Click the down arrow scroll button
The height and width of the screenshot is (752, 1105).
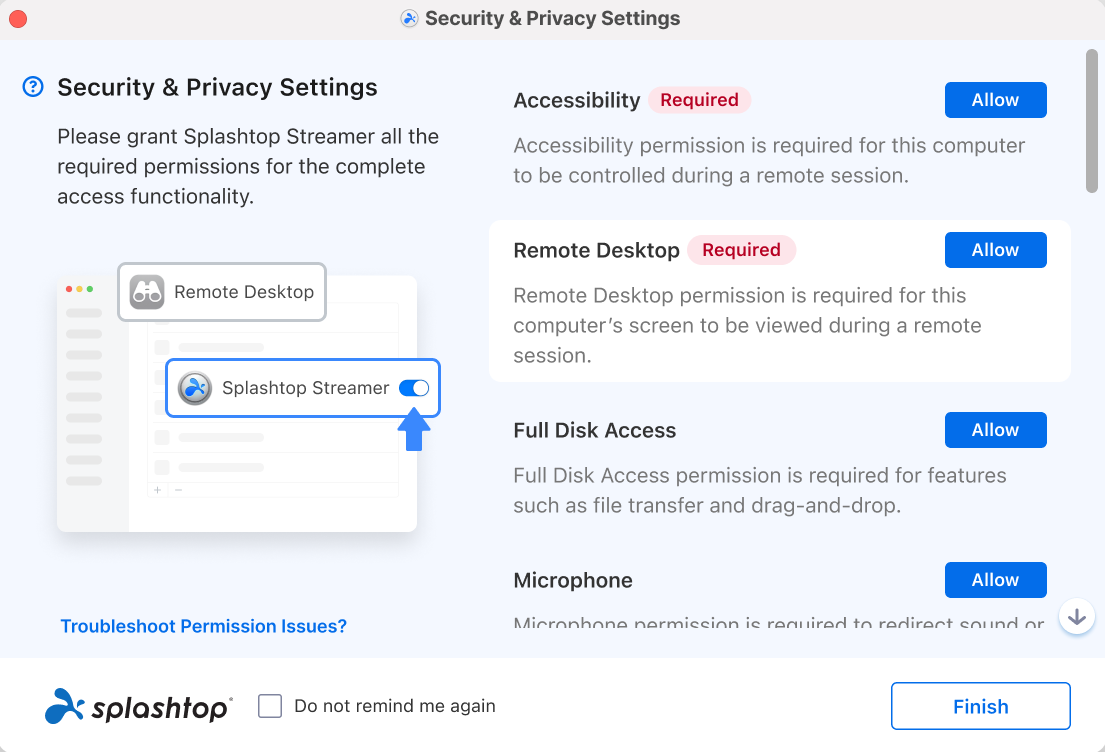click(x=1077, y=617)
